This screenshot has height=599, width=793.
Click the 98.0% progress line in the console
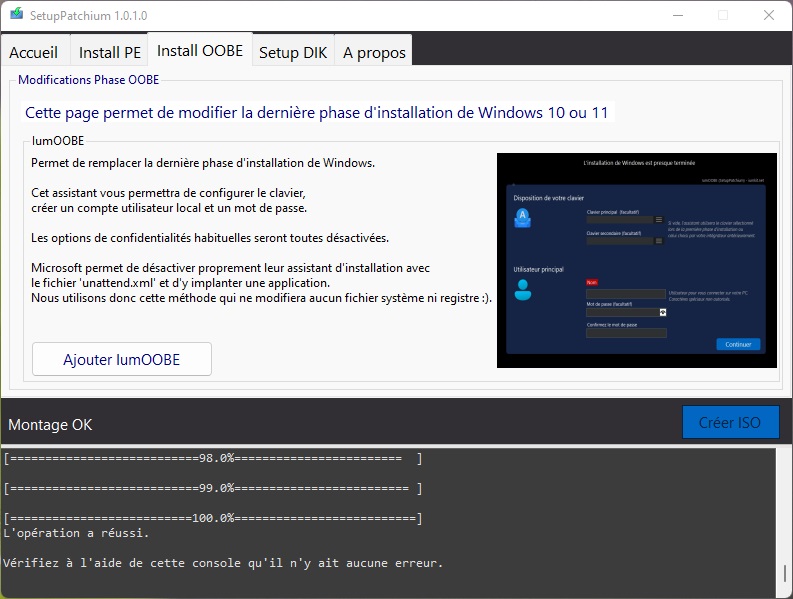click(212, 458)
